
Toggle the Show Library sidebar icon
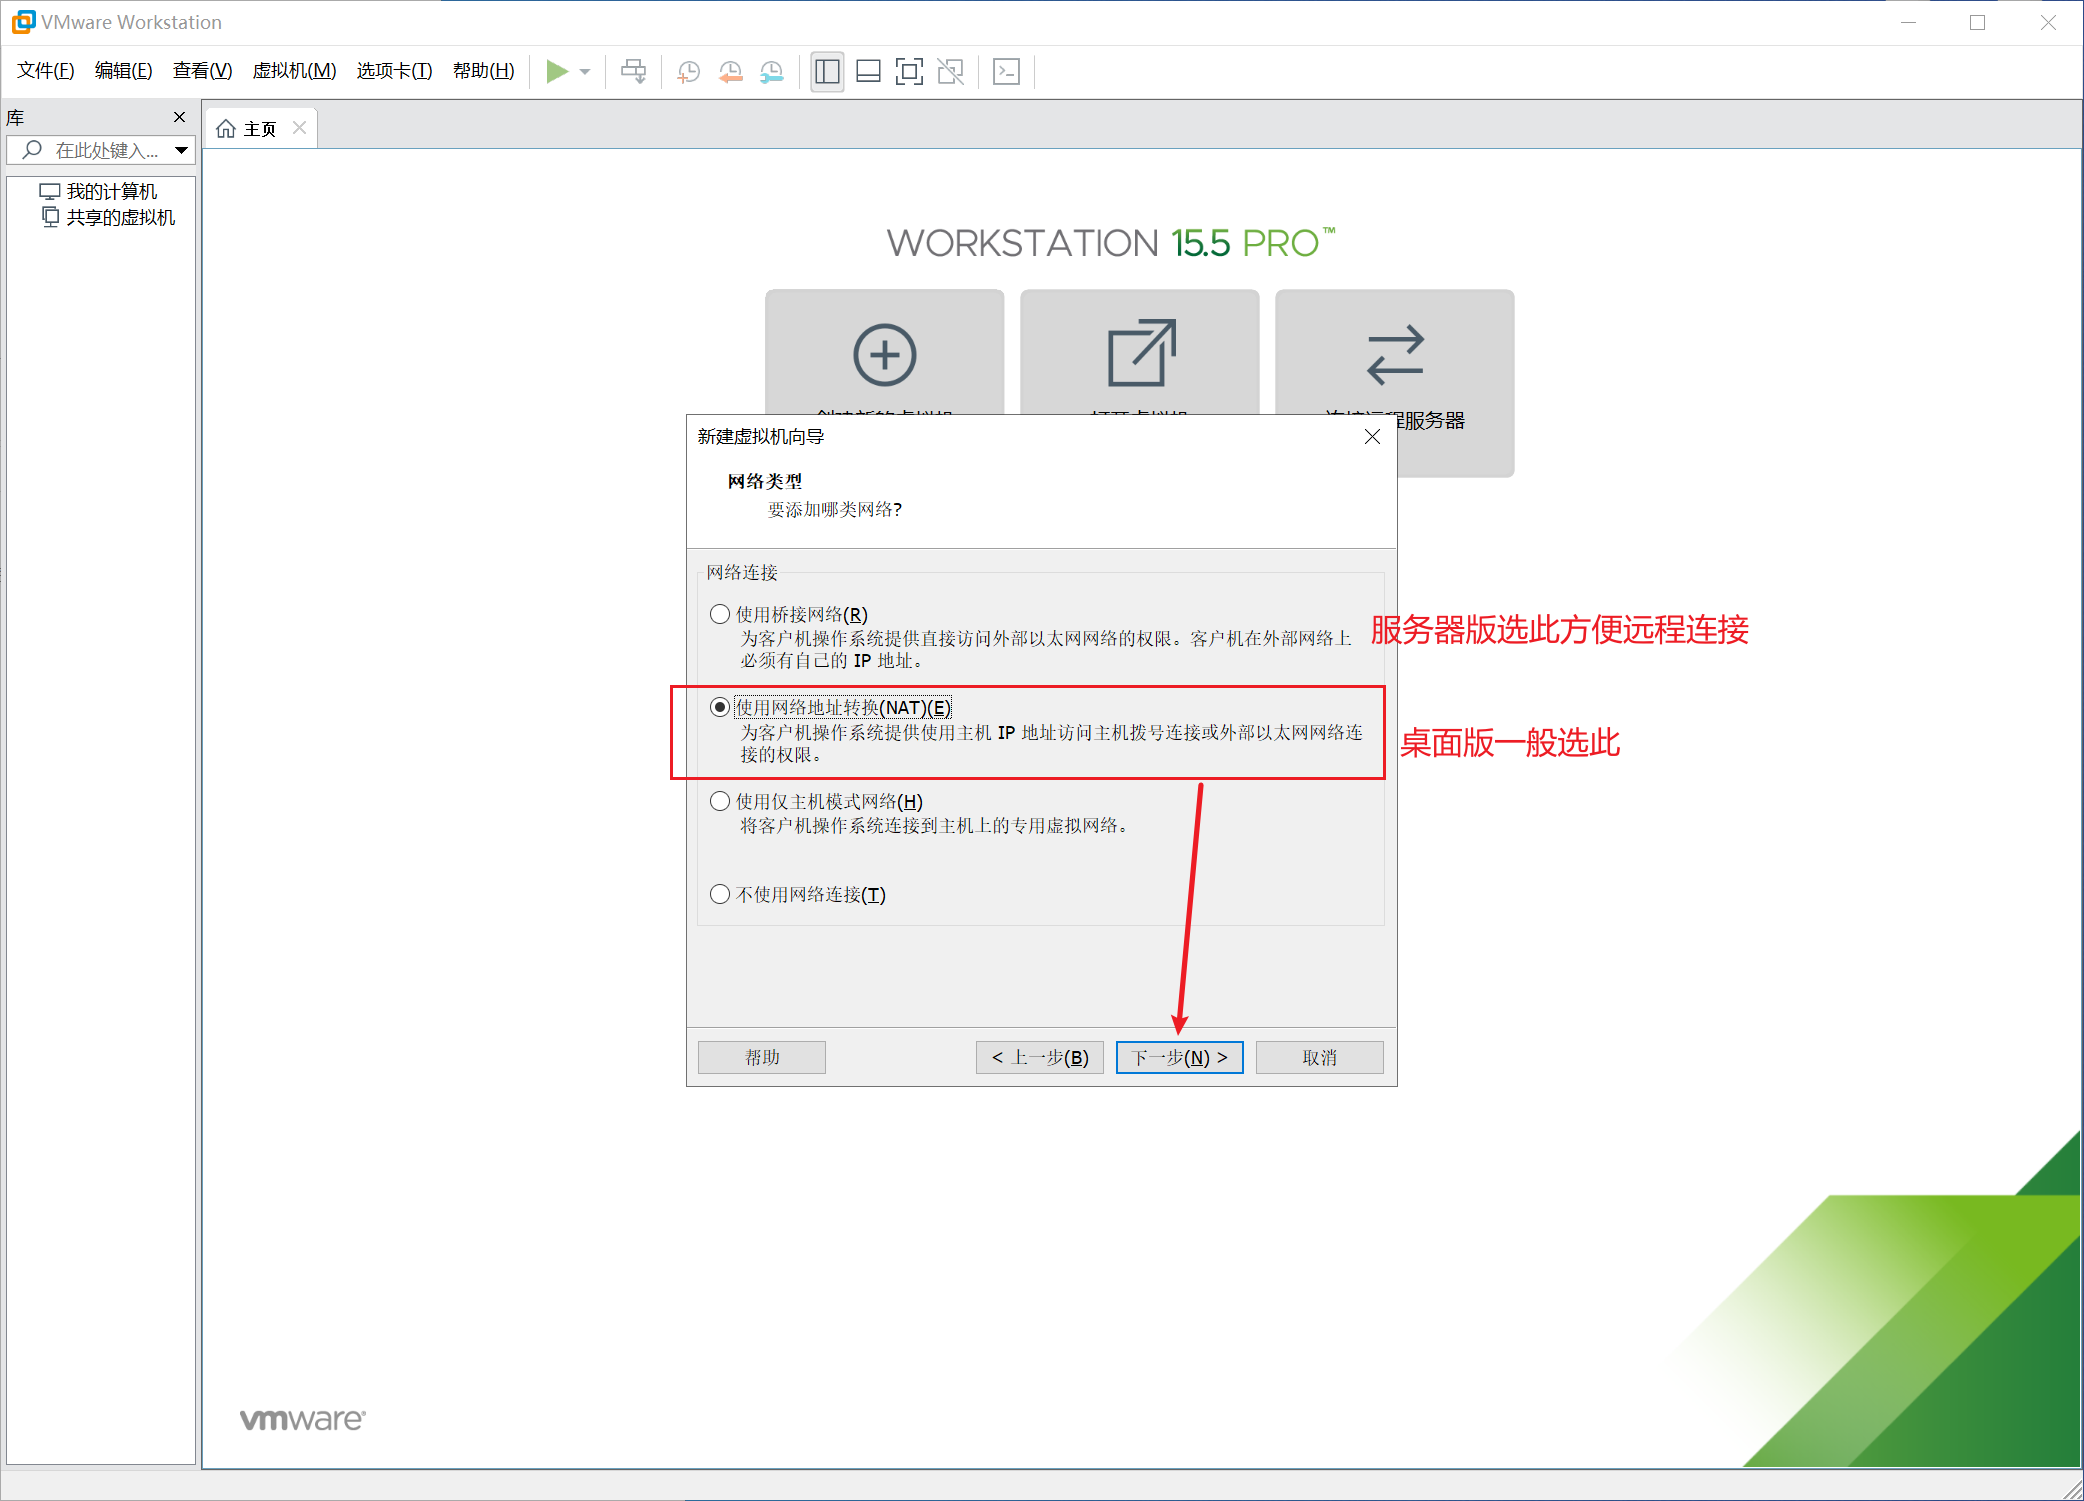(827, 71)
